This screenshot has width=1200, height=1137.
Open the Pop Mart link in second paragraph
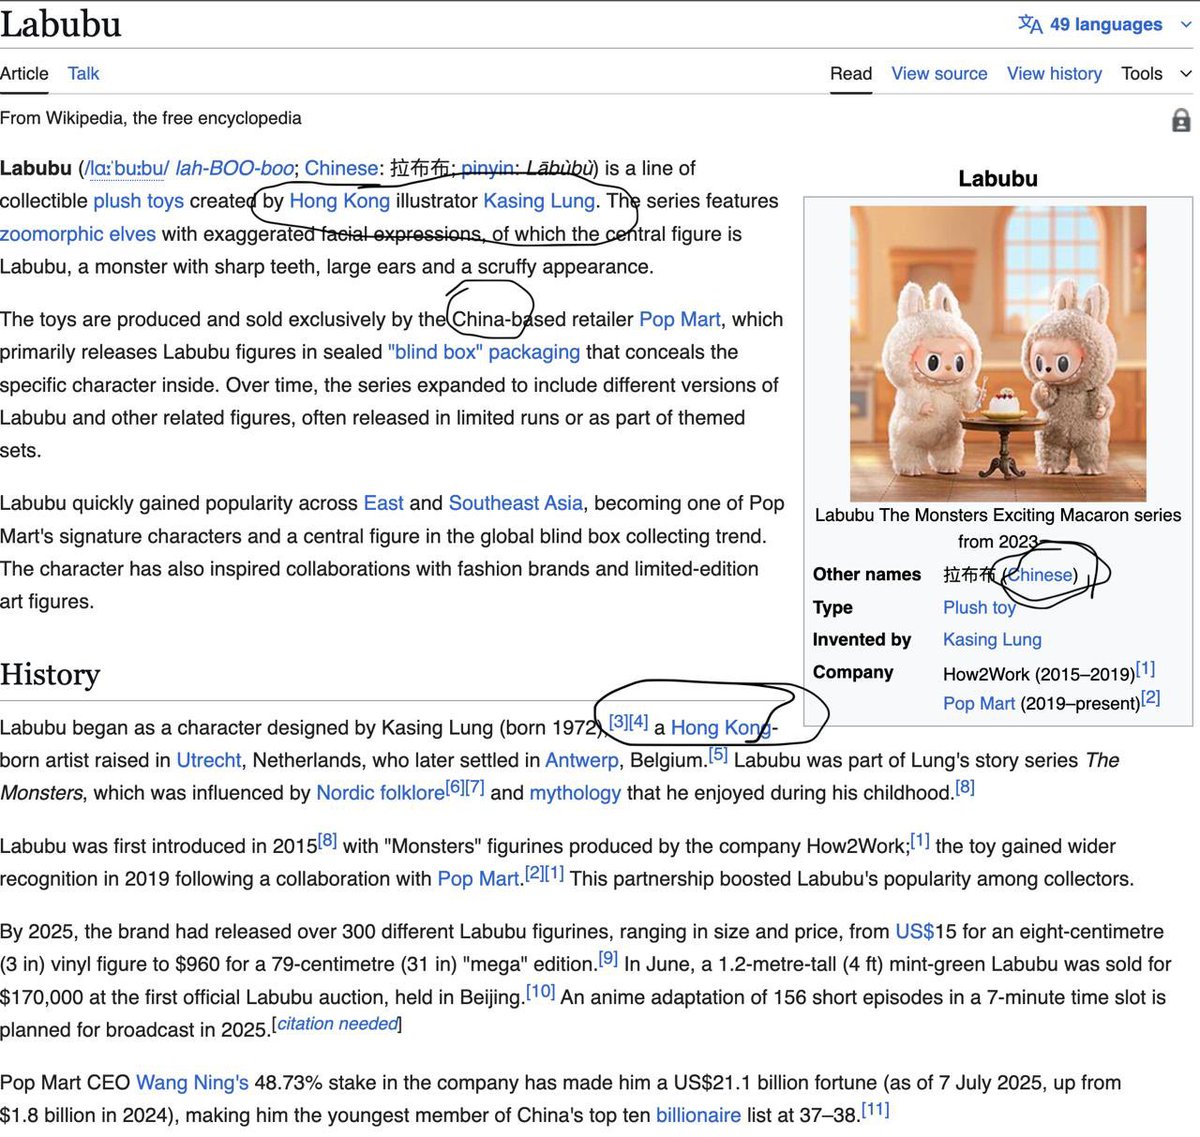[x=680, y=320]
